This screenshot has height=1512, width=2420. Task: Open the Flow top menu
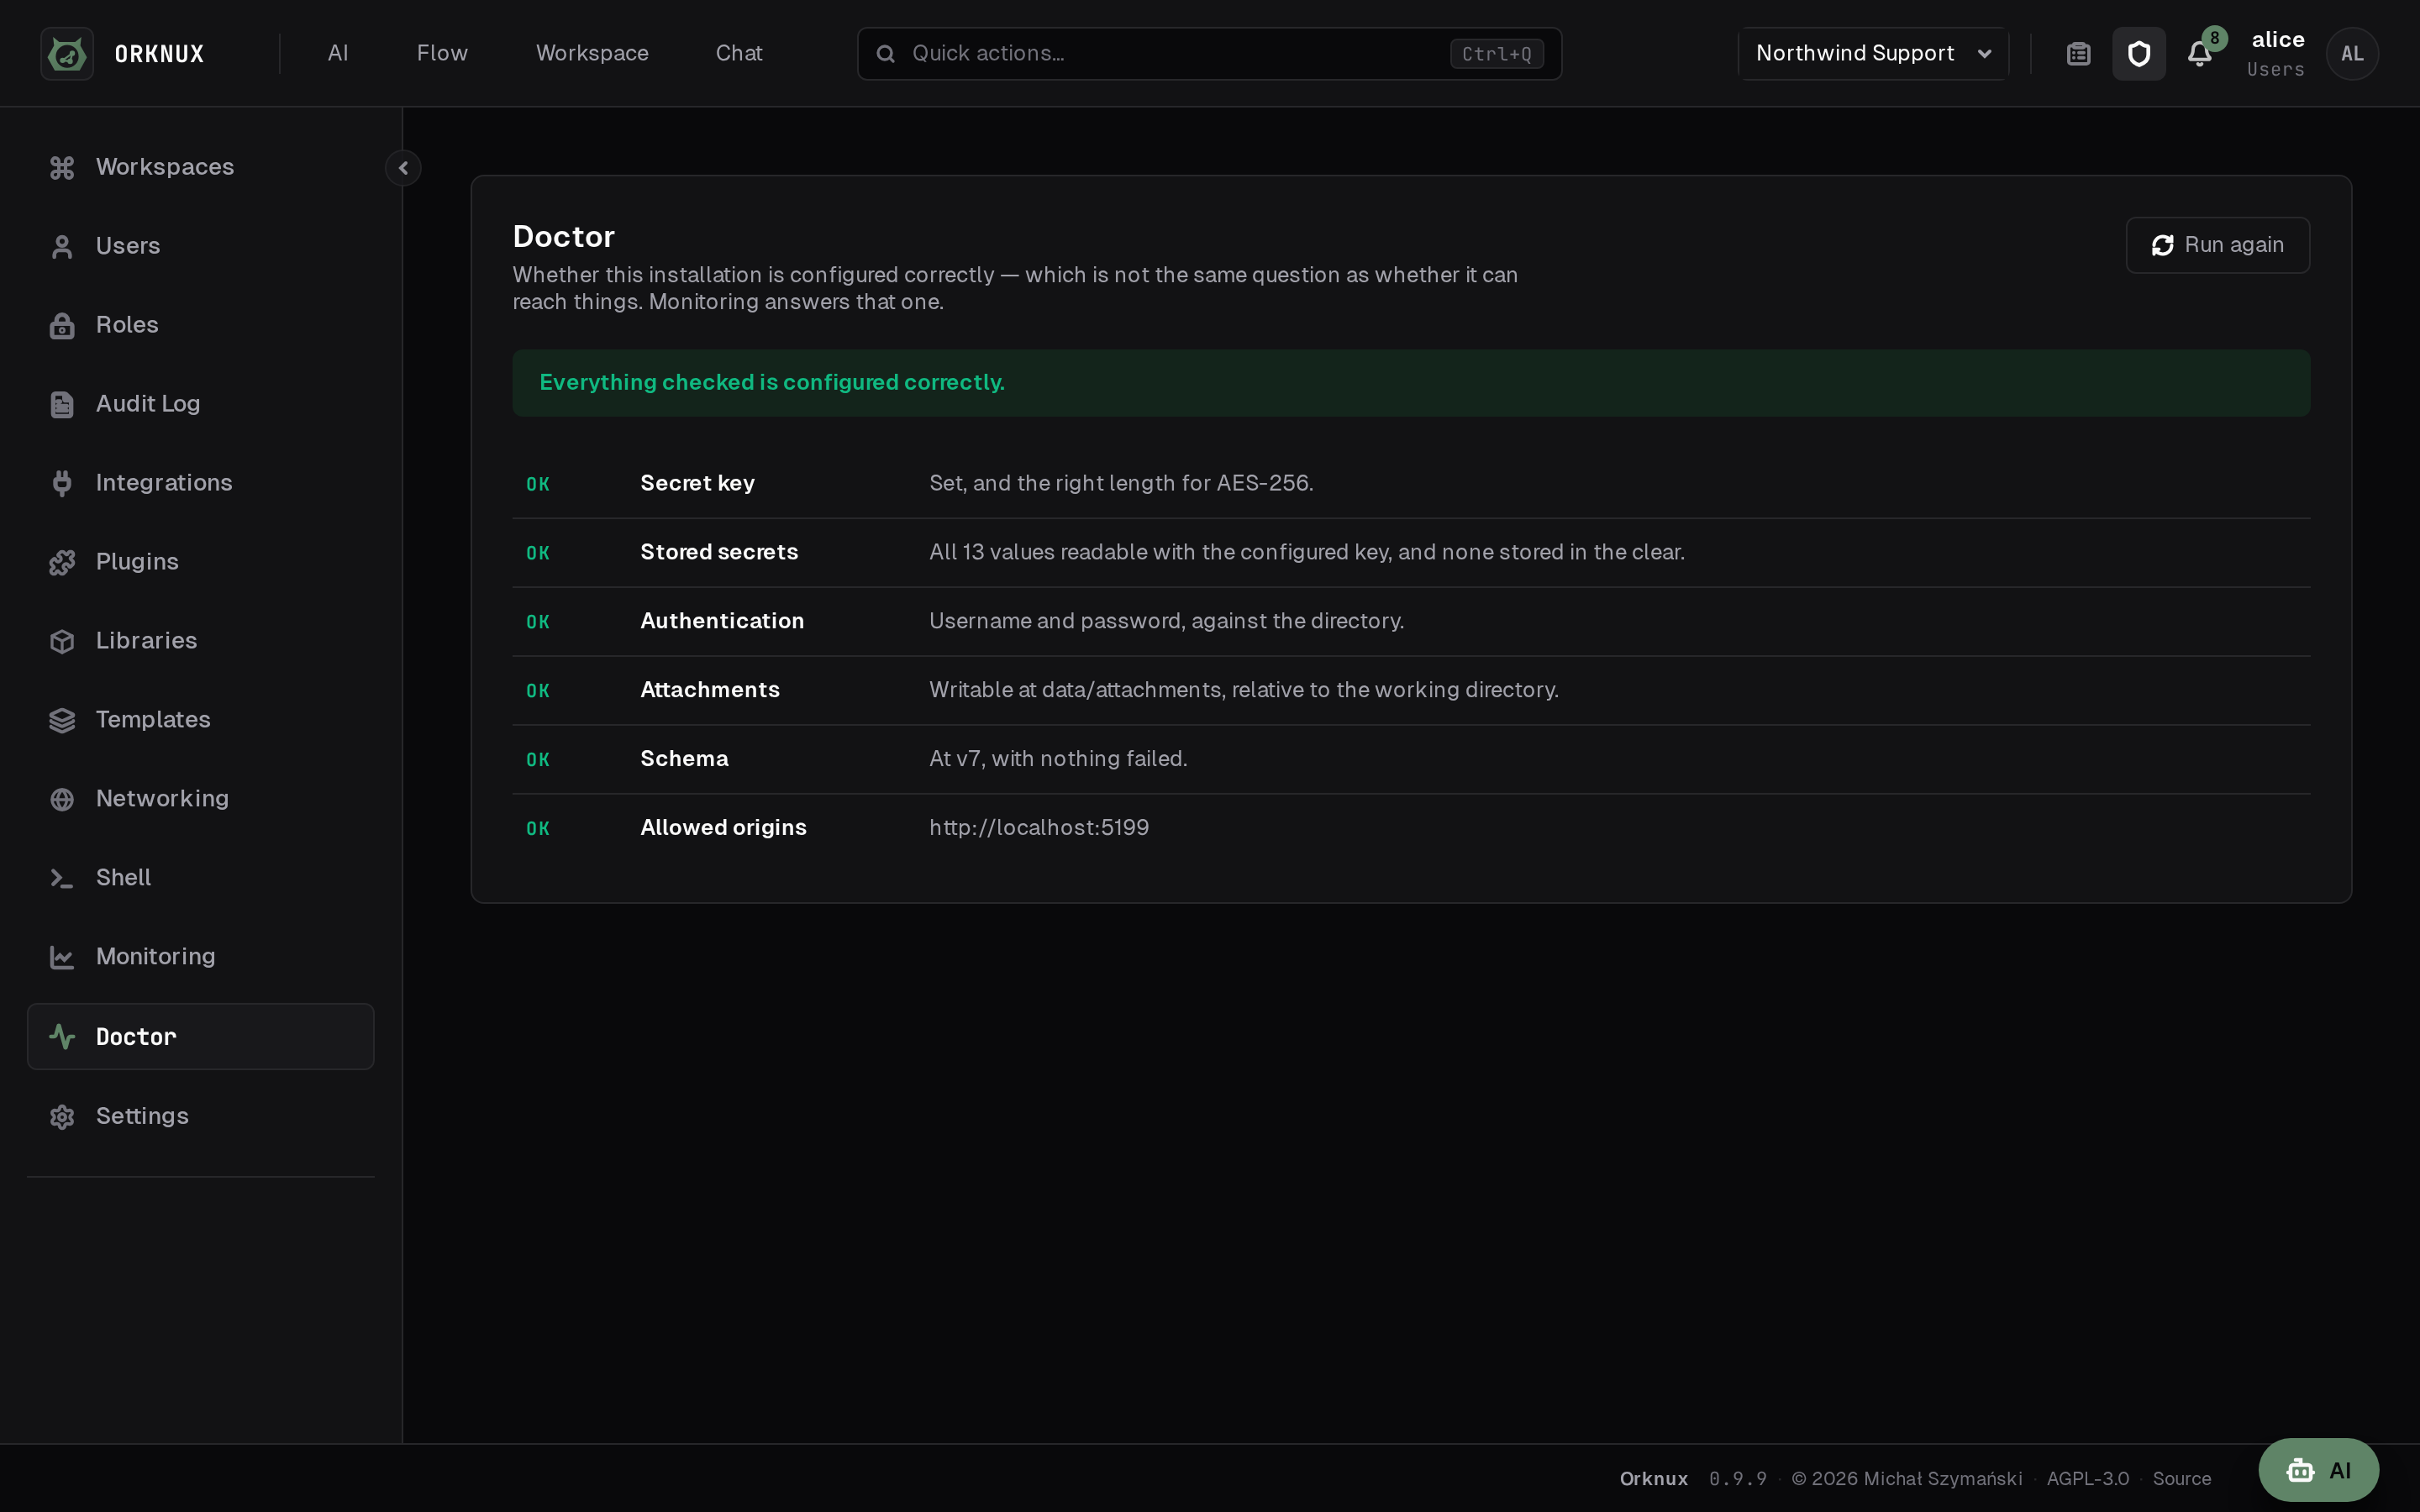(x=442, y=53)
